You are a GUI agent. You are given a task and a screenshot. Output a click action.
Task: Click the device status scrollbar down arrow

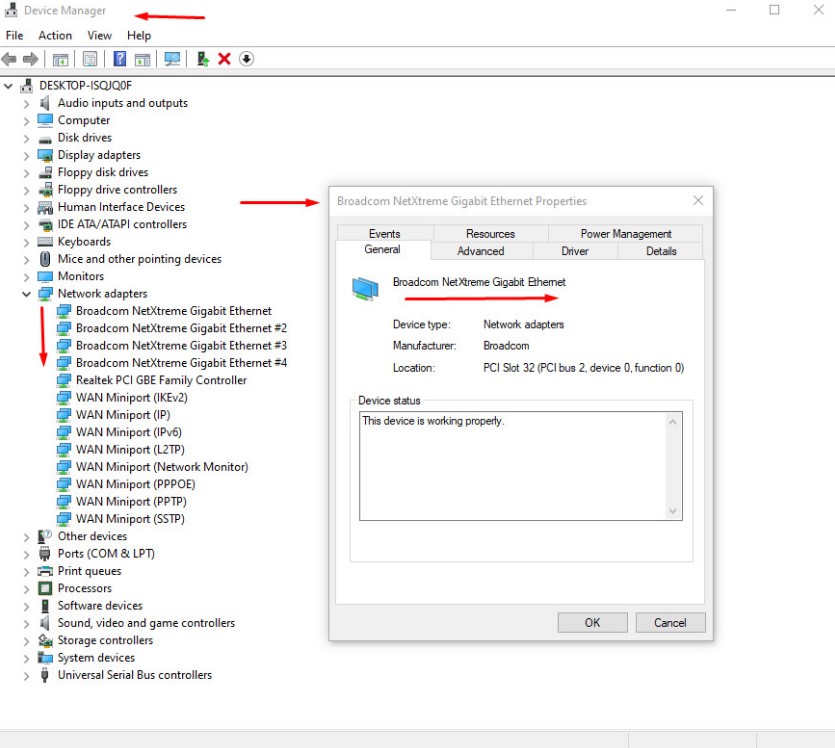click(673, 511)
